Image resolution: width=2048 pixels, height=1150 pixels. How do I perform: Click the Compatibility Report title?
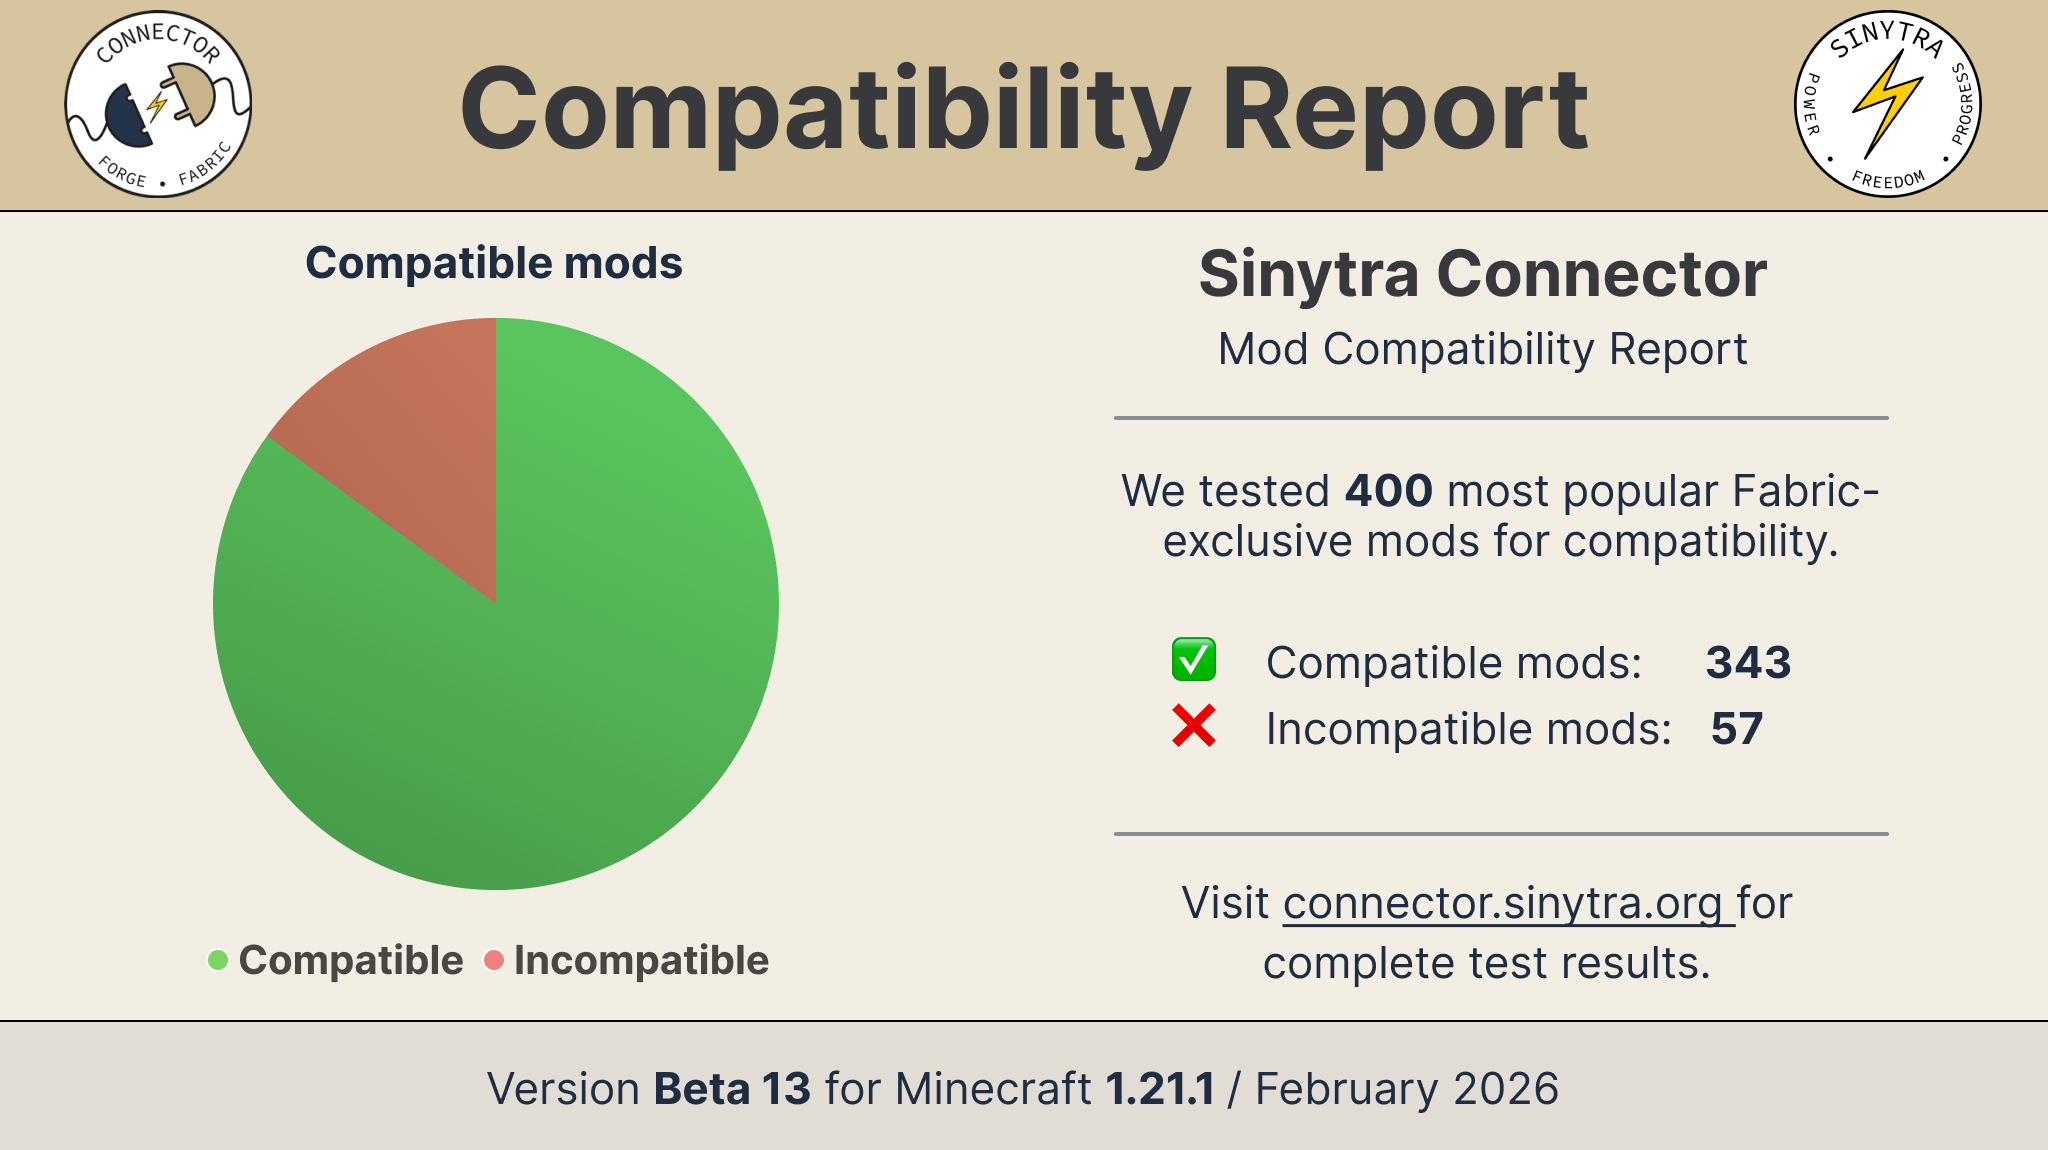(x=1023, y=108)
